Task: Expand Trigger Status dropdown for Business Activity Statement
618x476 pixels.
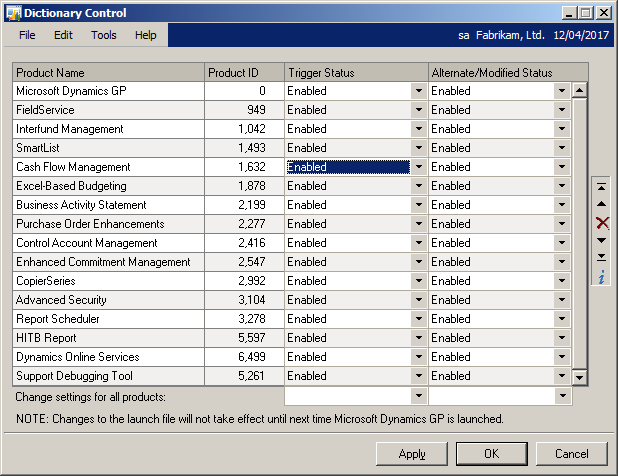Action: point(419,205)
